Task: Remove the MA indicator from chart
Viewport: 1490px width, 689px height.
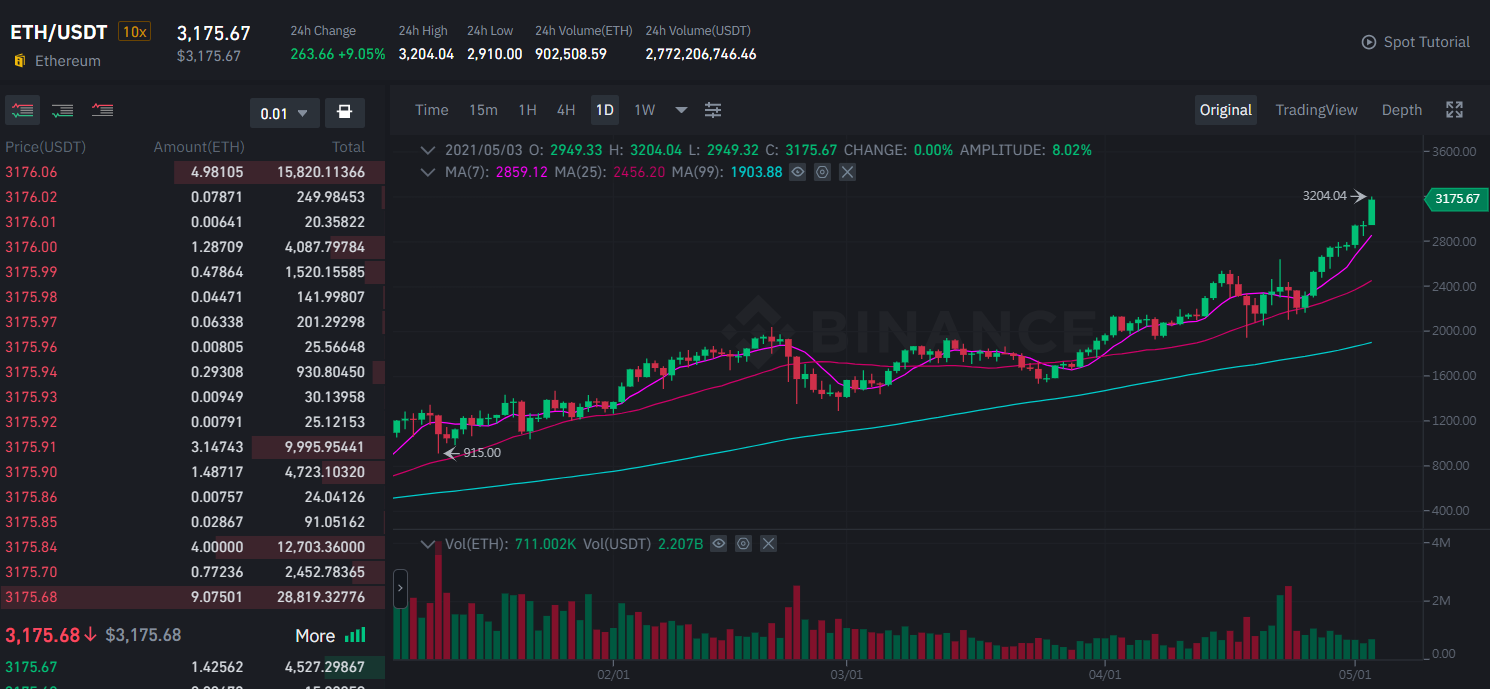Action: (847, 172)
